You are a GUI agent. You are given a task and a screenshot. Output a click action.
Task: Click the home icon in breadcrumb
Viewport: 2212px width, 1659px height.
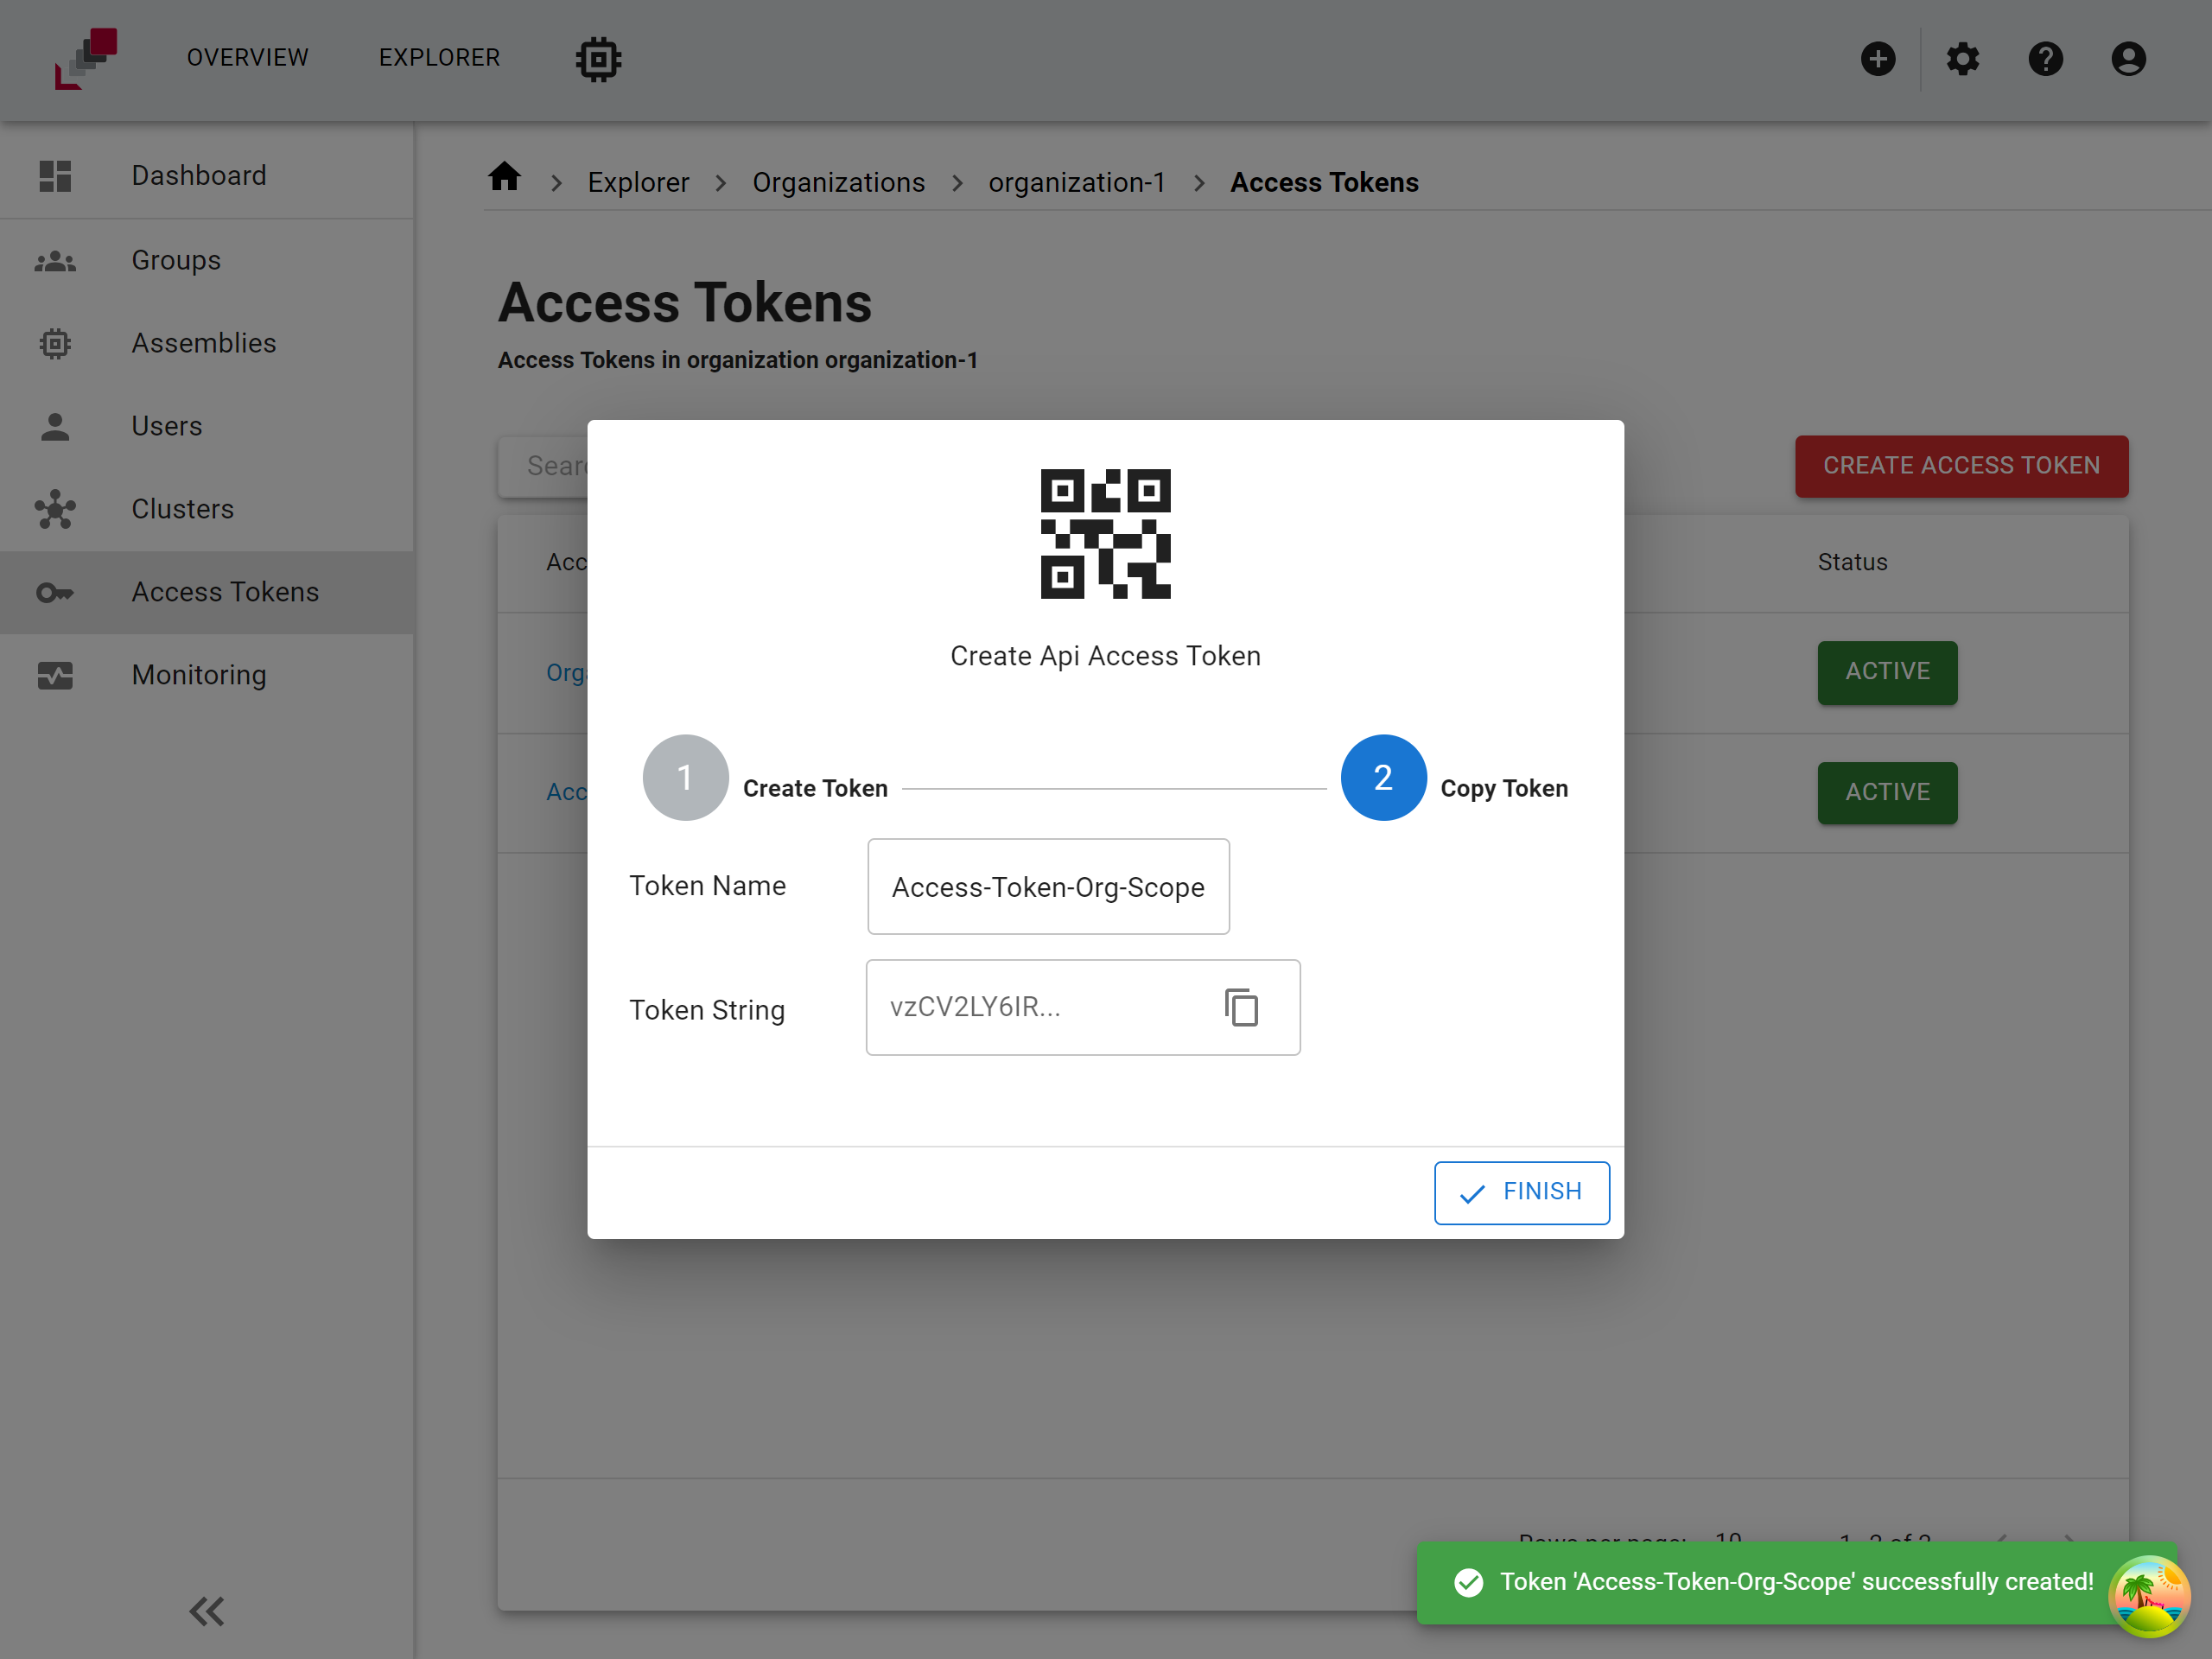[504, 177]
